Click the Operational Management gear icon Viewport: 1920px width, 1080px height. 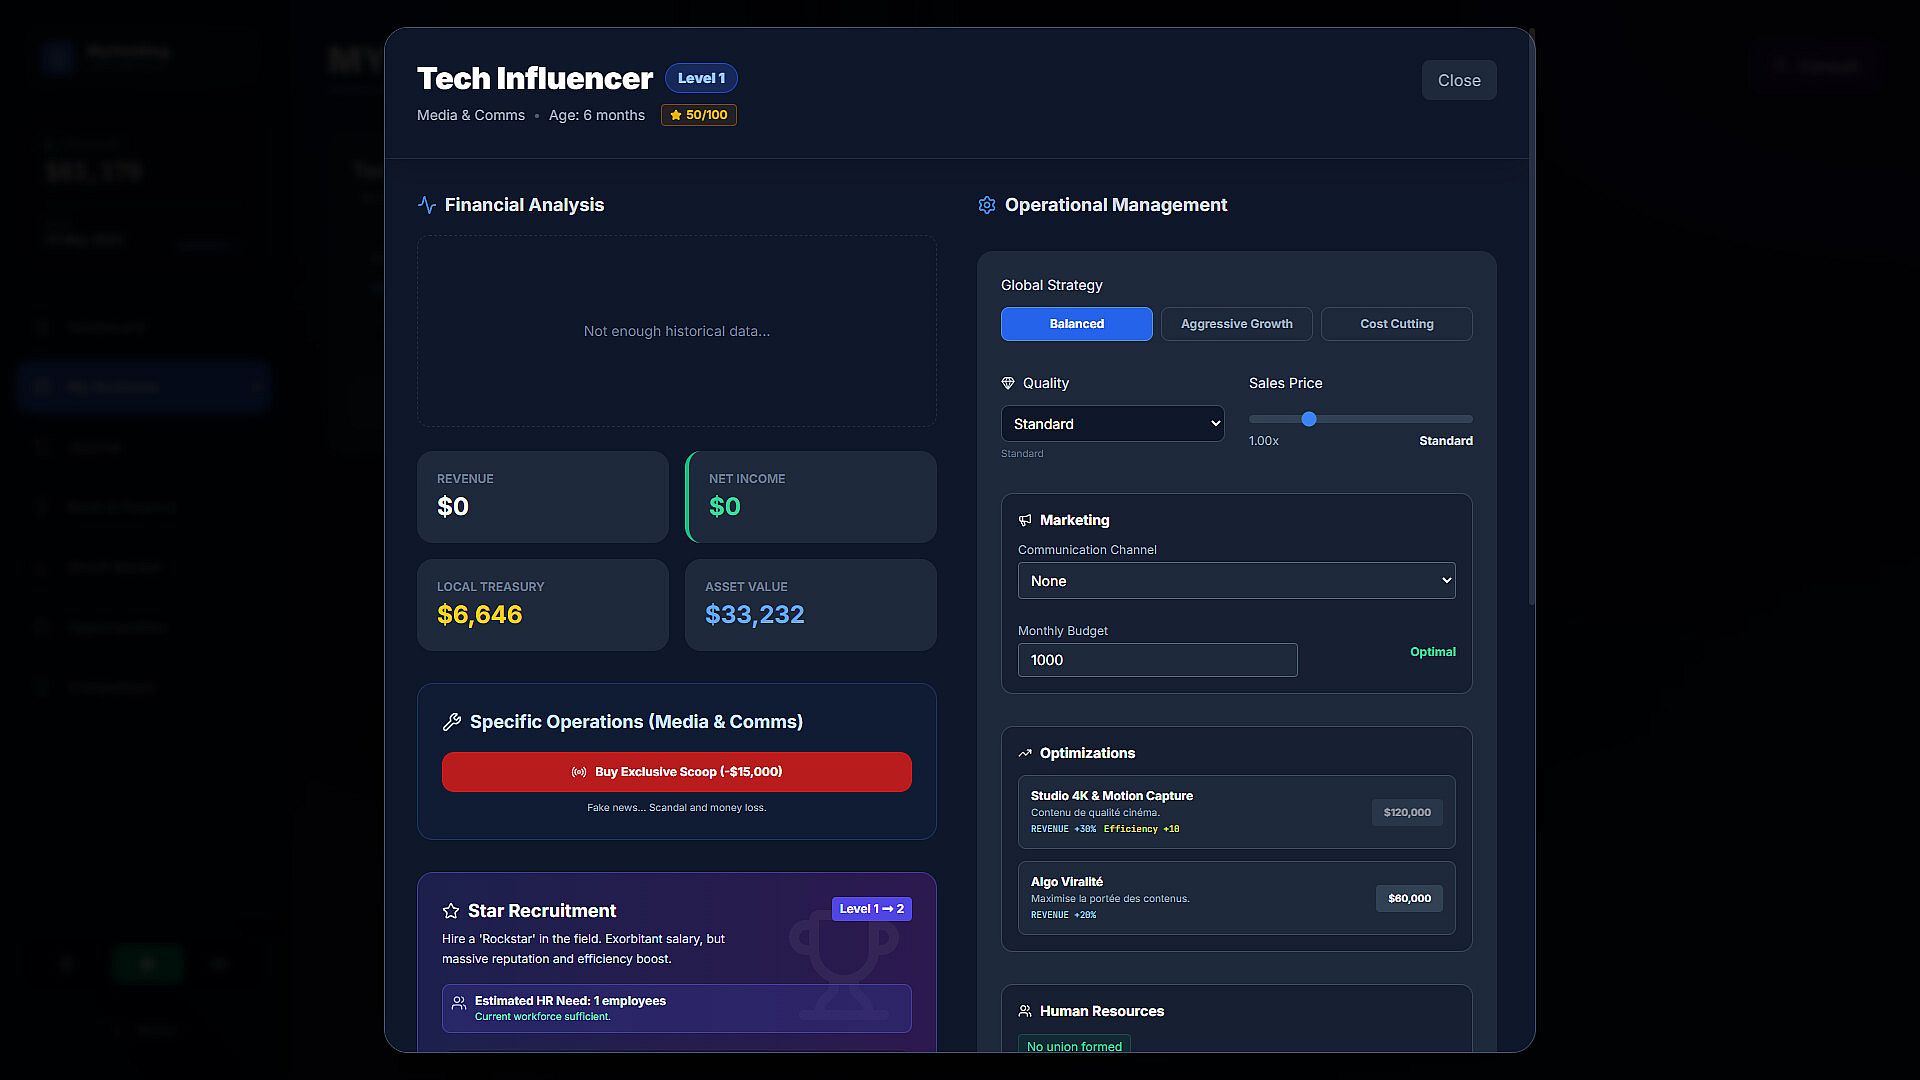click(987, 205)
